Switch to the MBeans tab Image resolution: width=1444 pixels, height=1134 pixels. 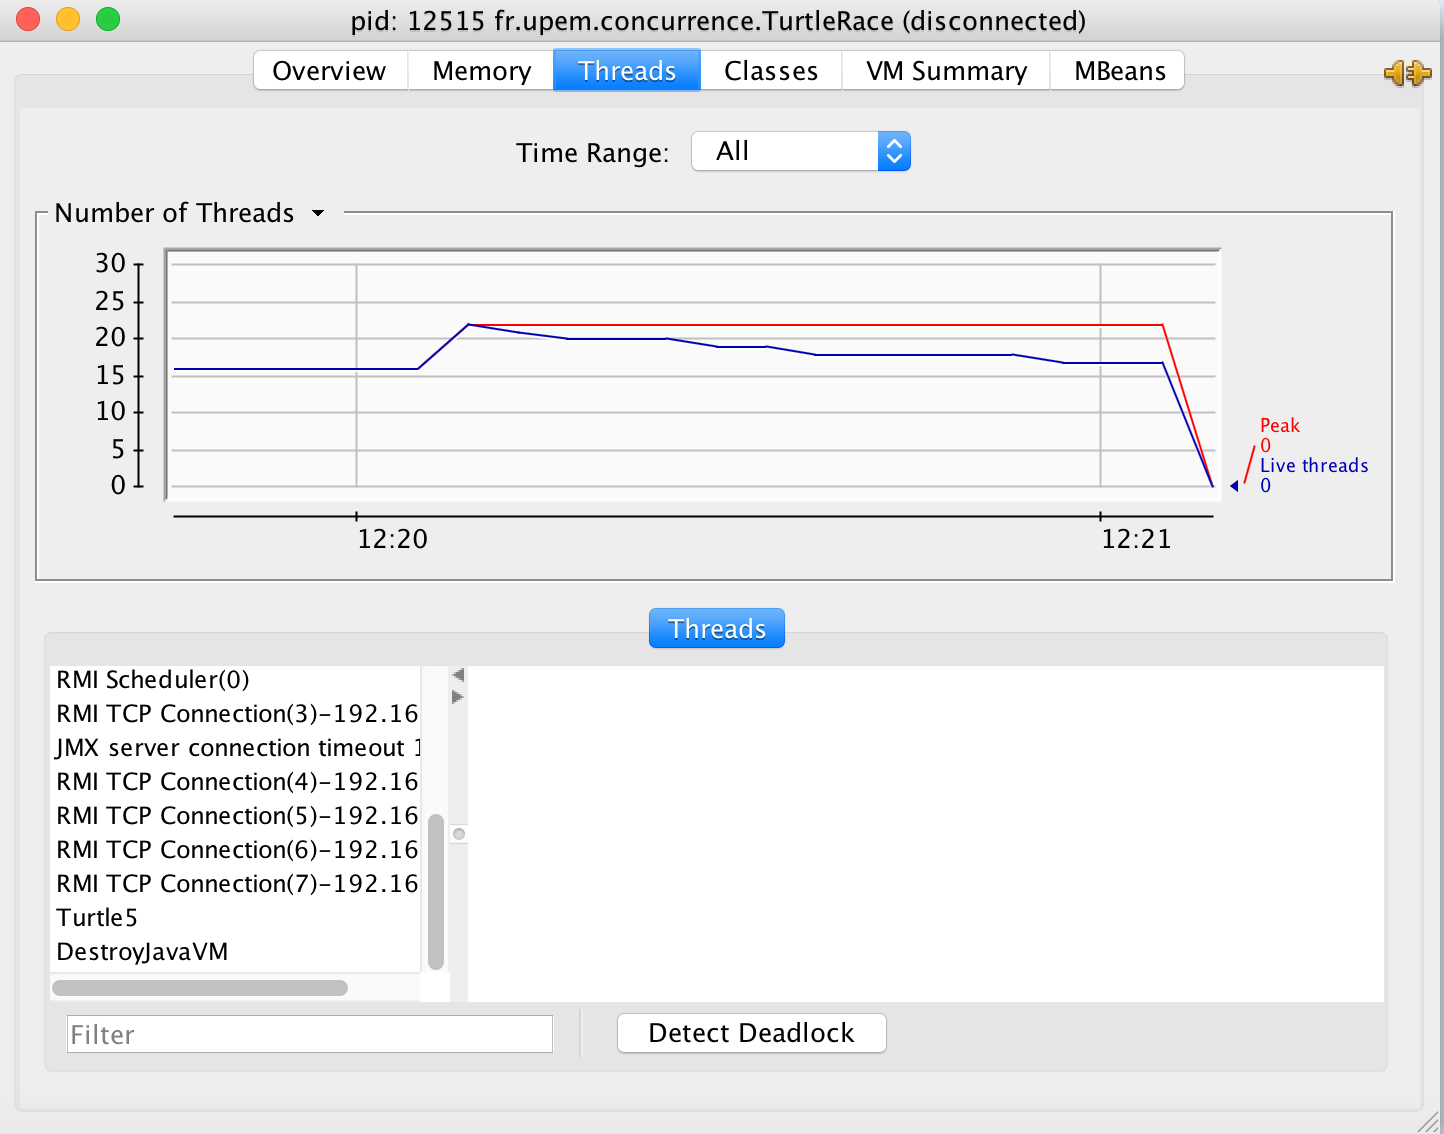(x=1119, y=71)
